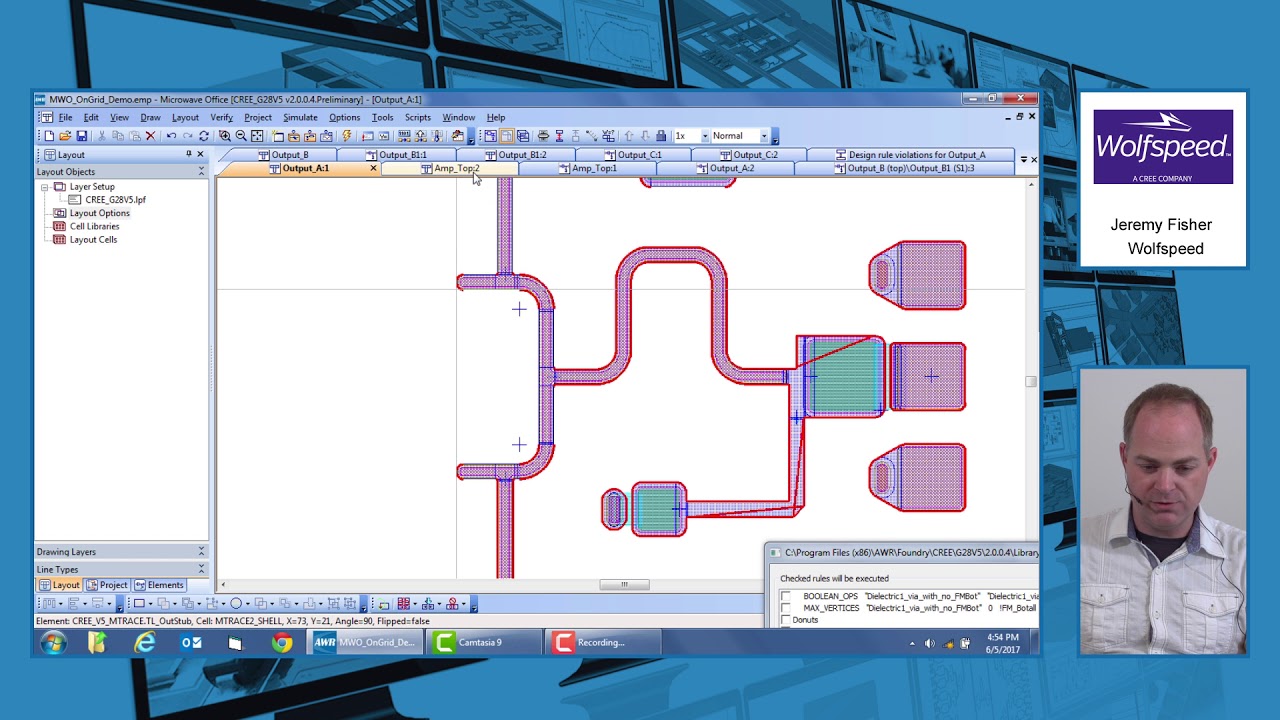Open the Scripts menu
Screen dimensions: 1280x720
[418, 118]
